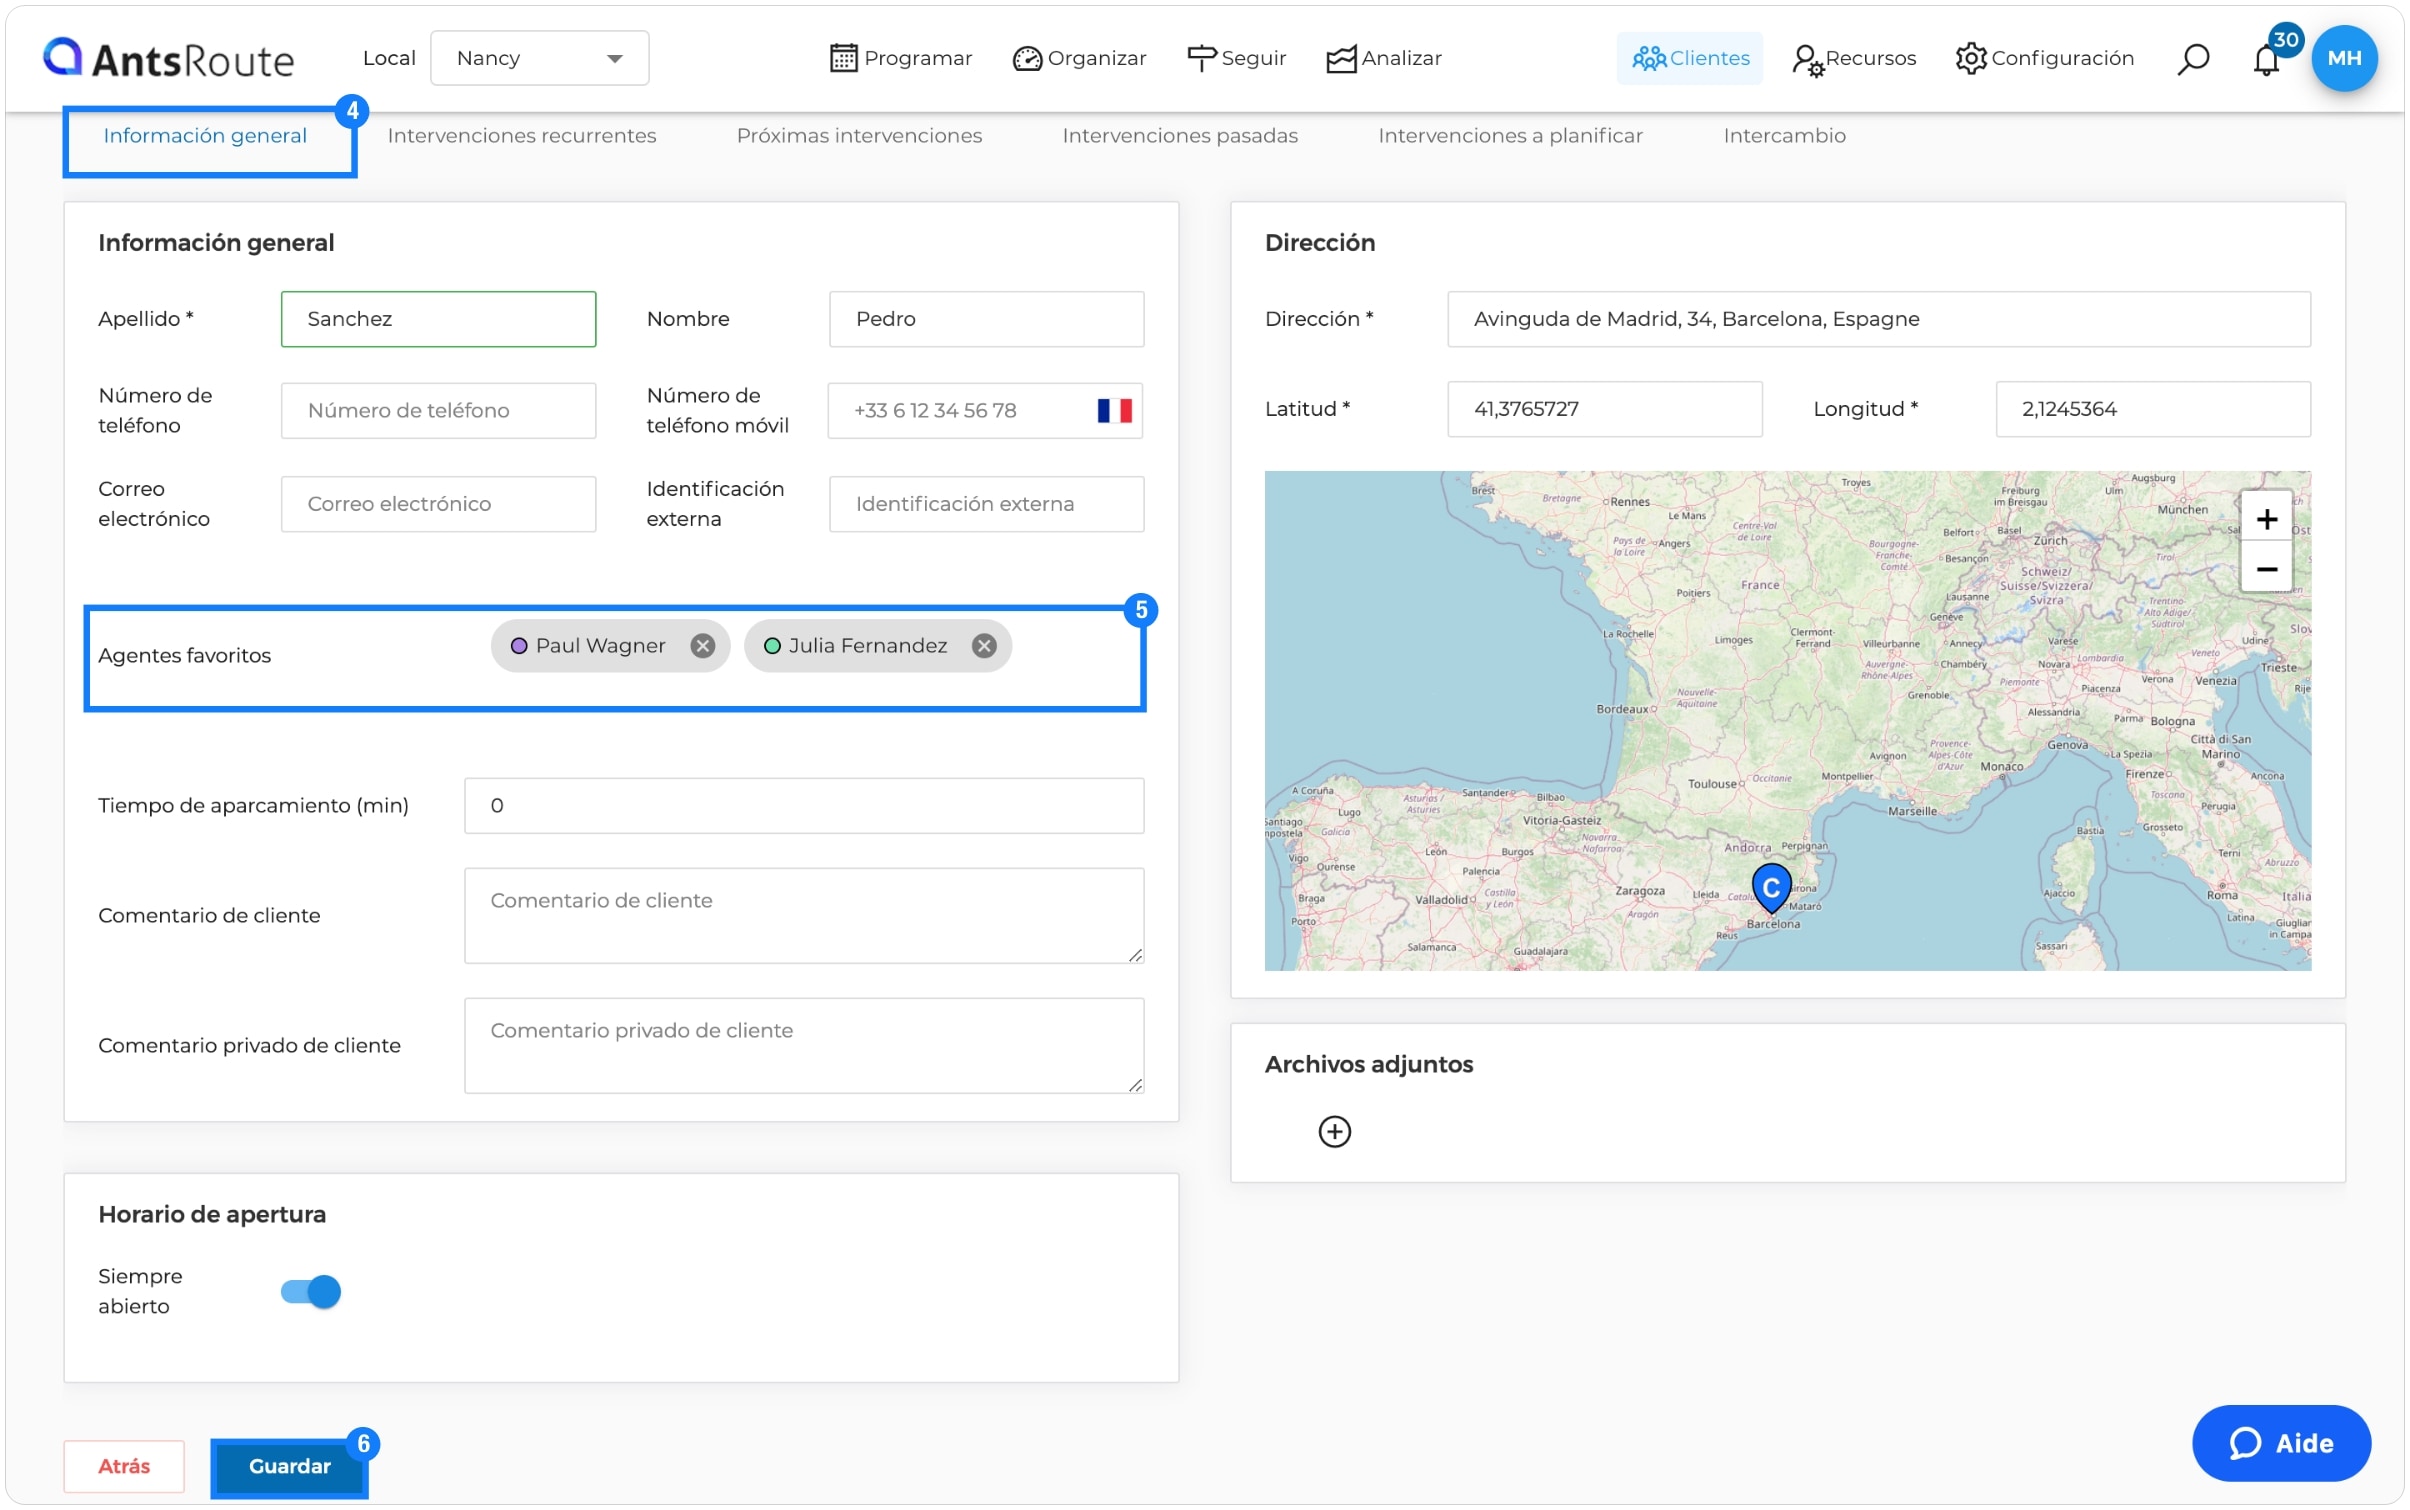Switch to Próximas intervenciones tab
The height and width of the screenshot is (1510, 2410).
(x=859, y=136)
